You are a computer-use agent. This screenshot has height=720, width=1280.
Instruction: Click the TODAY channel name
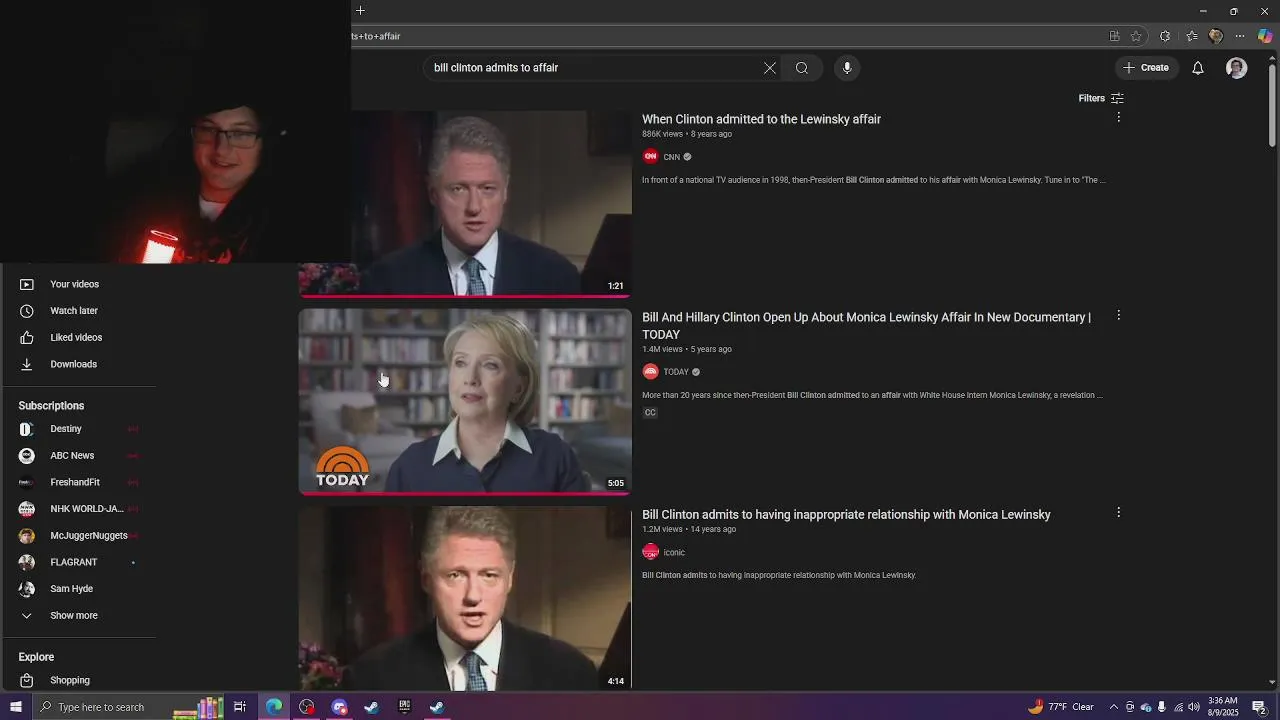click(676, 372)
